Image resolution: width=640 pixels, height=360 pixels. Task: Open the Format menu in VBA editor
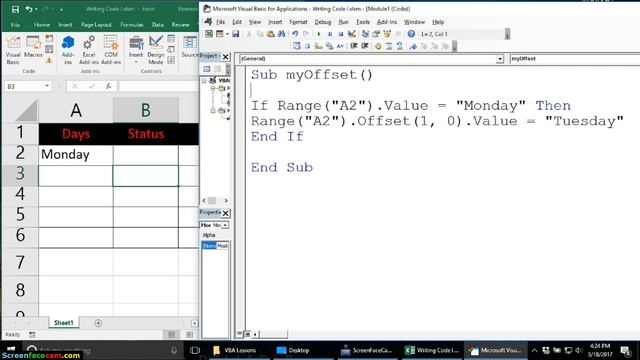tap(298, 22)
